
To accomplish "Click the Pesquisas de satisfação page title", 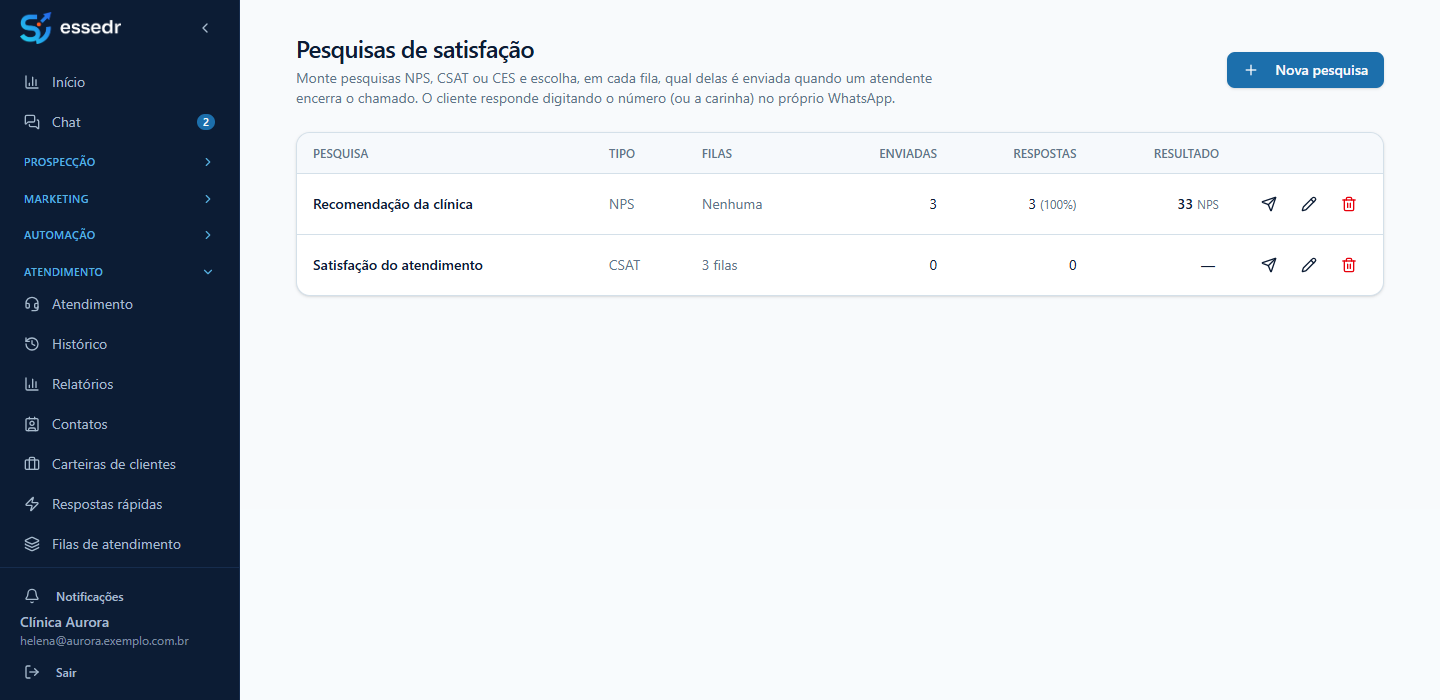I will [415, 50].
